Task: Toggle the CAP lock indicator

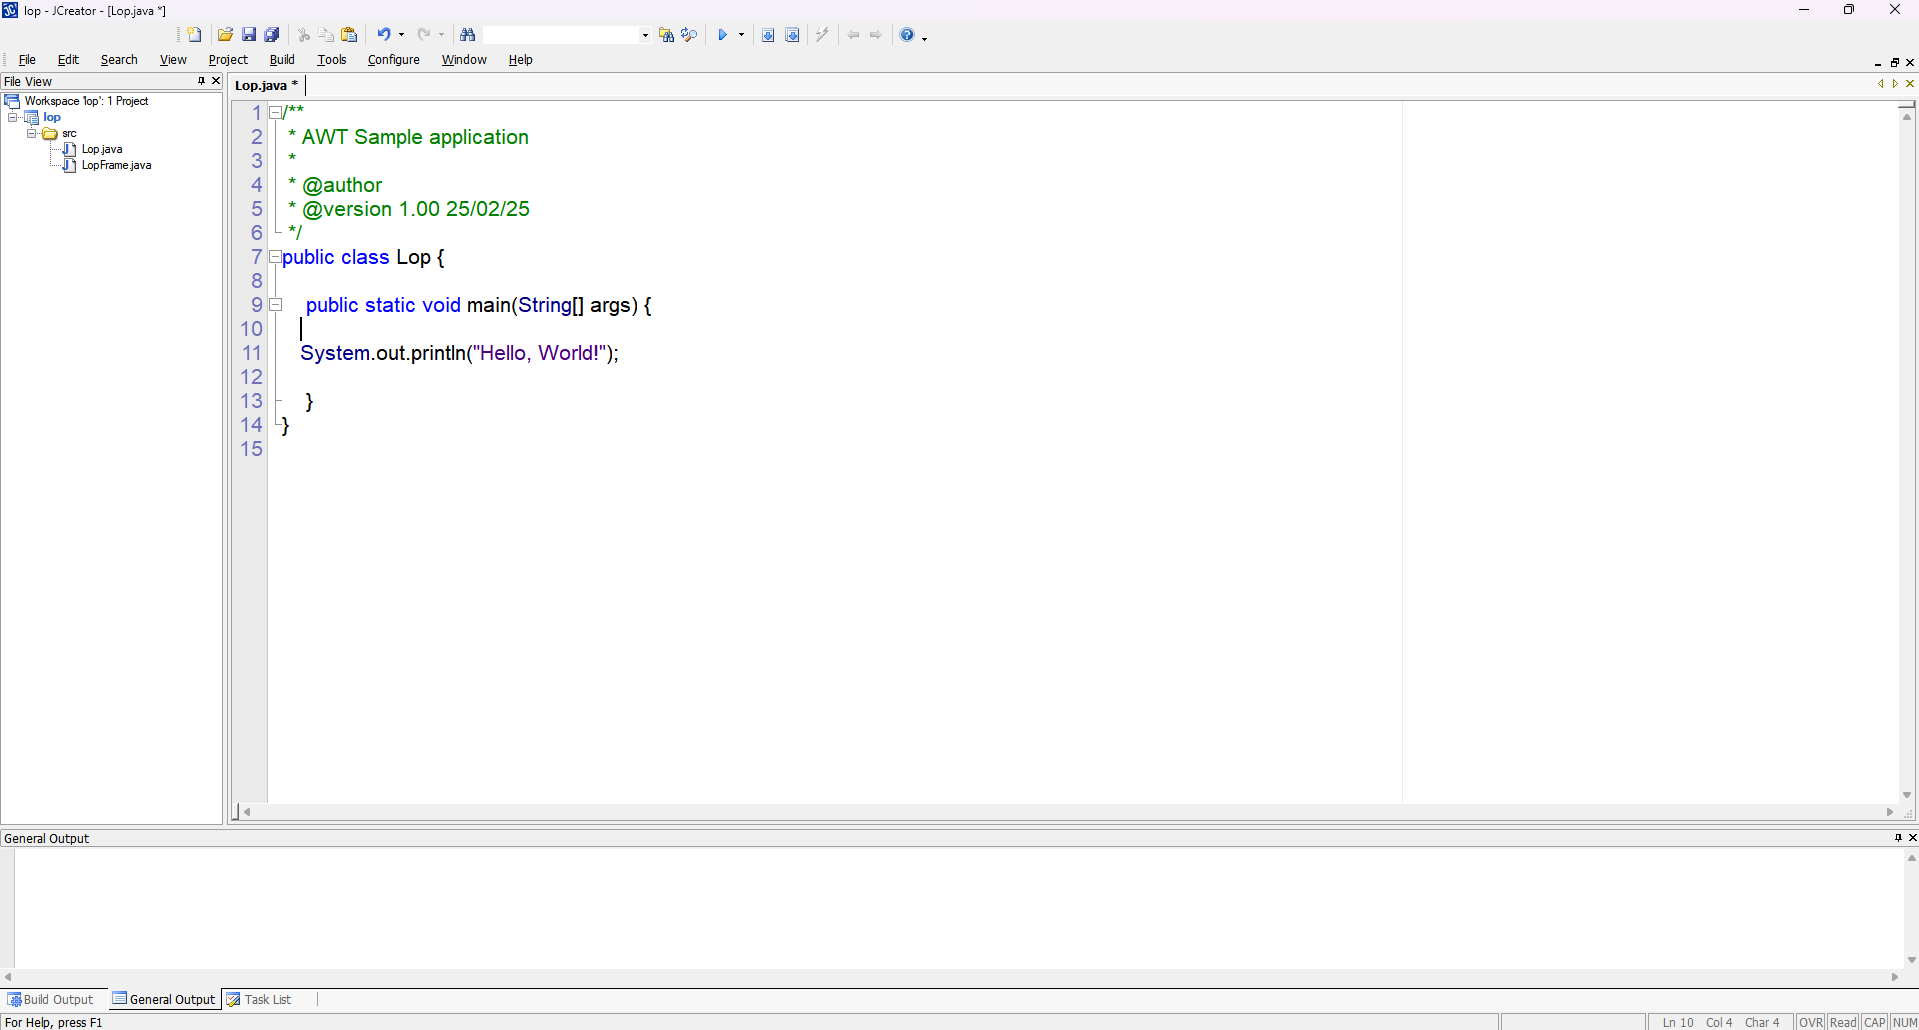Action: click(1875, 1021)
